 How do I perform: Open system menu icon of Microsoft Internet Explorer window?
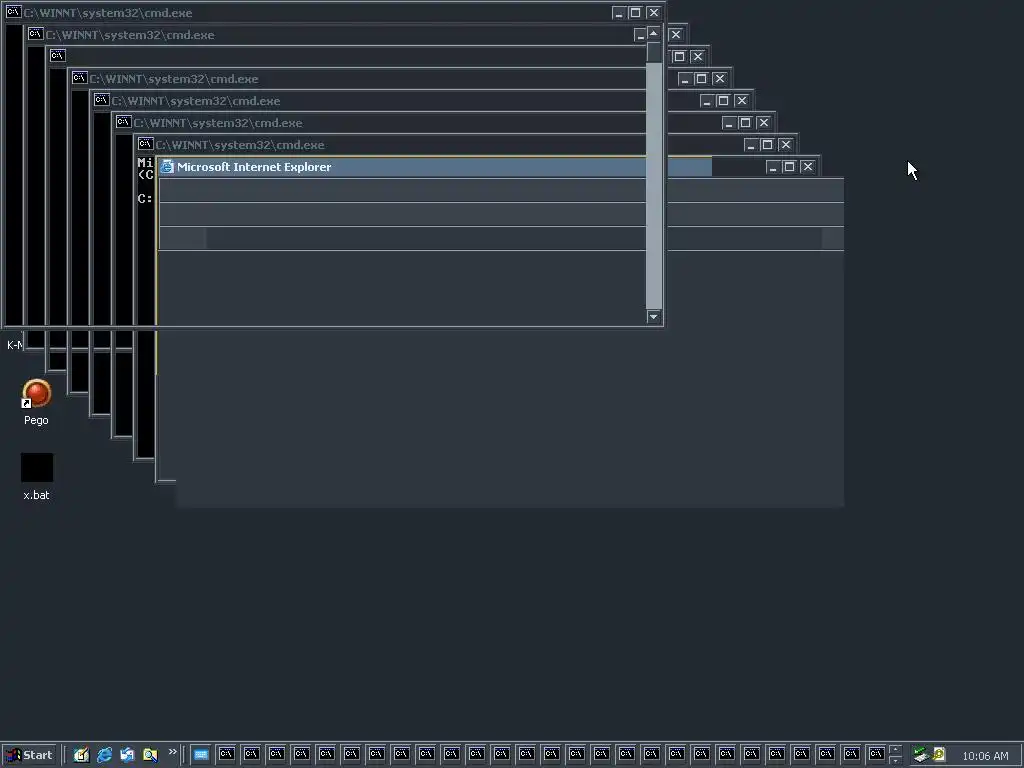167,167
